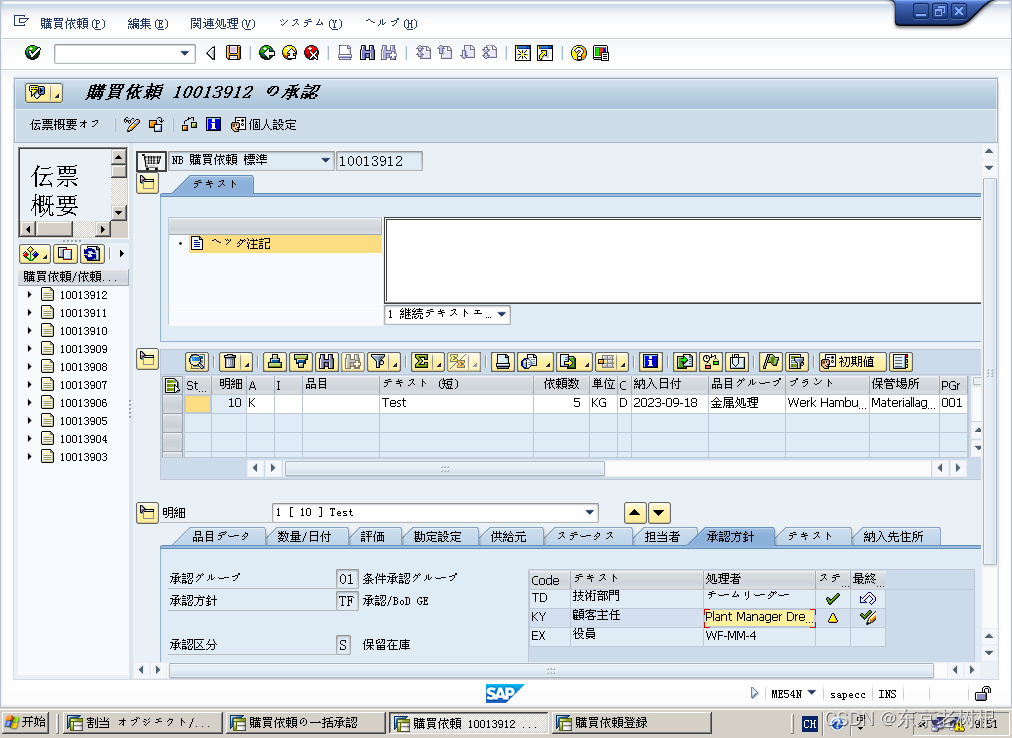Open a new session with the window-star icon
This screenshot has height=738, width=1012.
[x=523, y=53]
